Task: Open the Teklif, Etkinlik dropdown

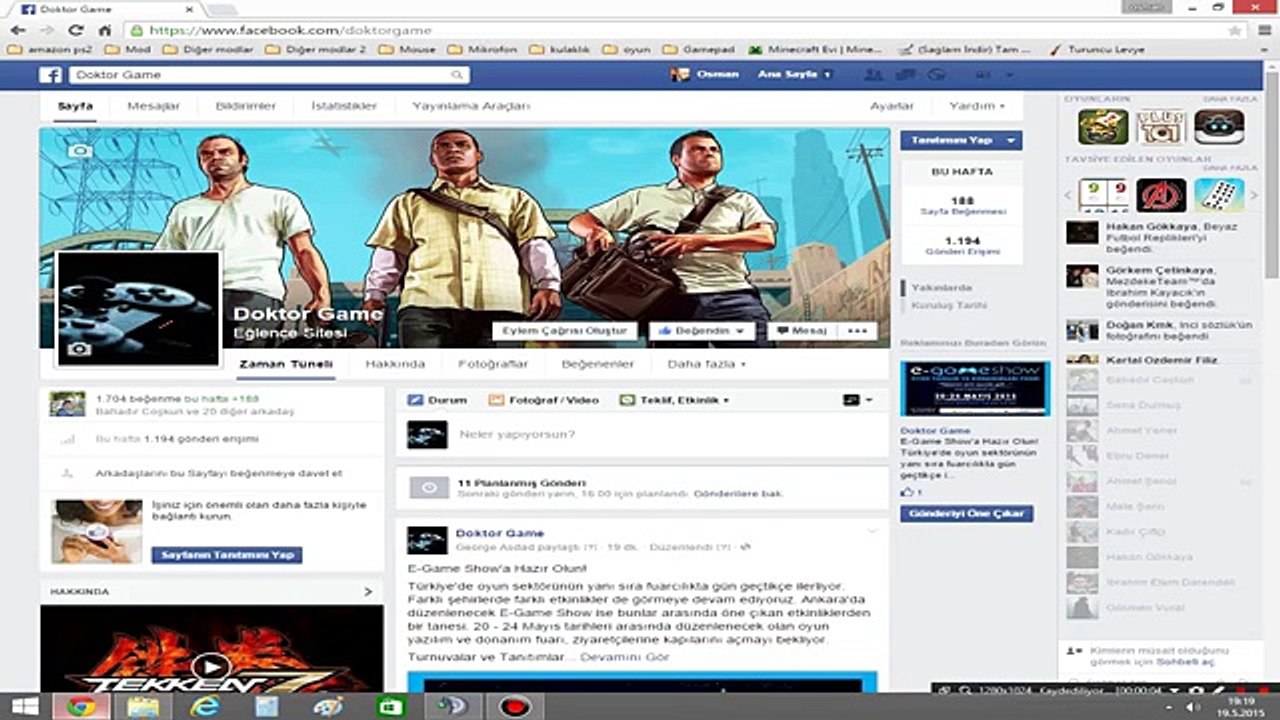Action: 675,400
